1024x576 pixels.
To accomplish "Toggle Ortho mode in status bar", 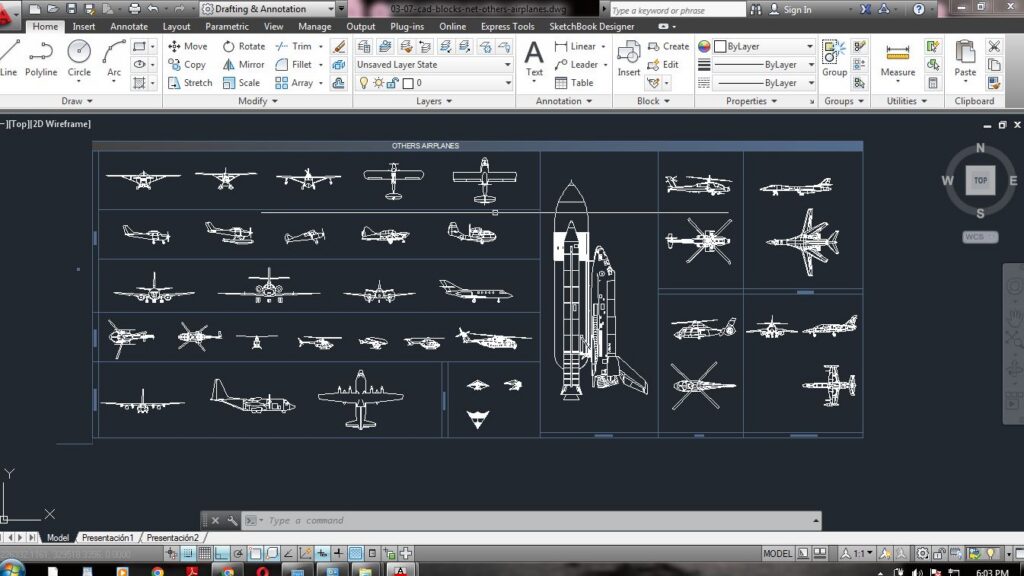I will [221, 554].
